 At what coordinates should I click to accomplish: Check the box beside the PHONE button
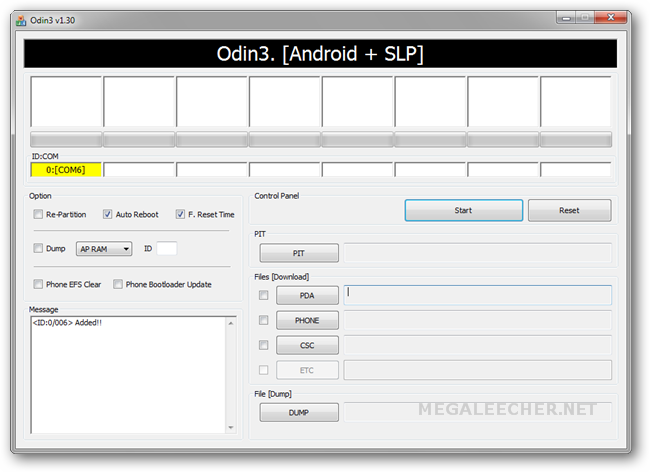click(x=263, y=320)
